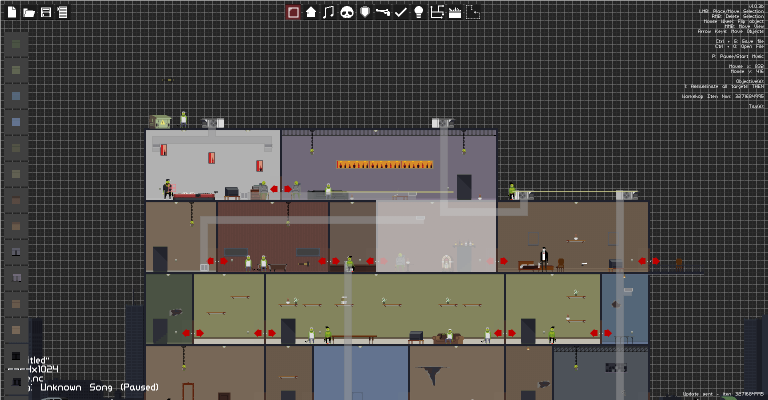The width and height of the screenshot is (768, 400).
Task: Click the Unknown Song (Paused) label
Action: pyautogui.click(x=99, y=387)
